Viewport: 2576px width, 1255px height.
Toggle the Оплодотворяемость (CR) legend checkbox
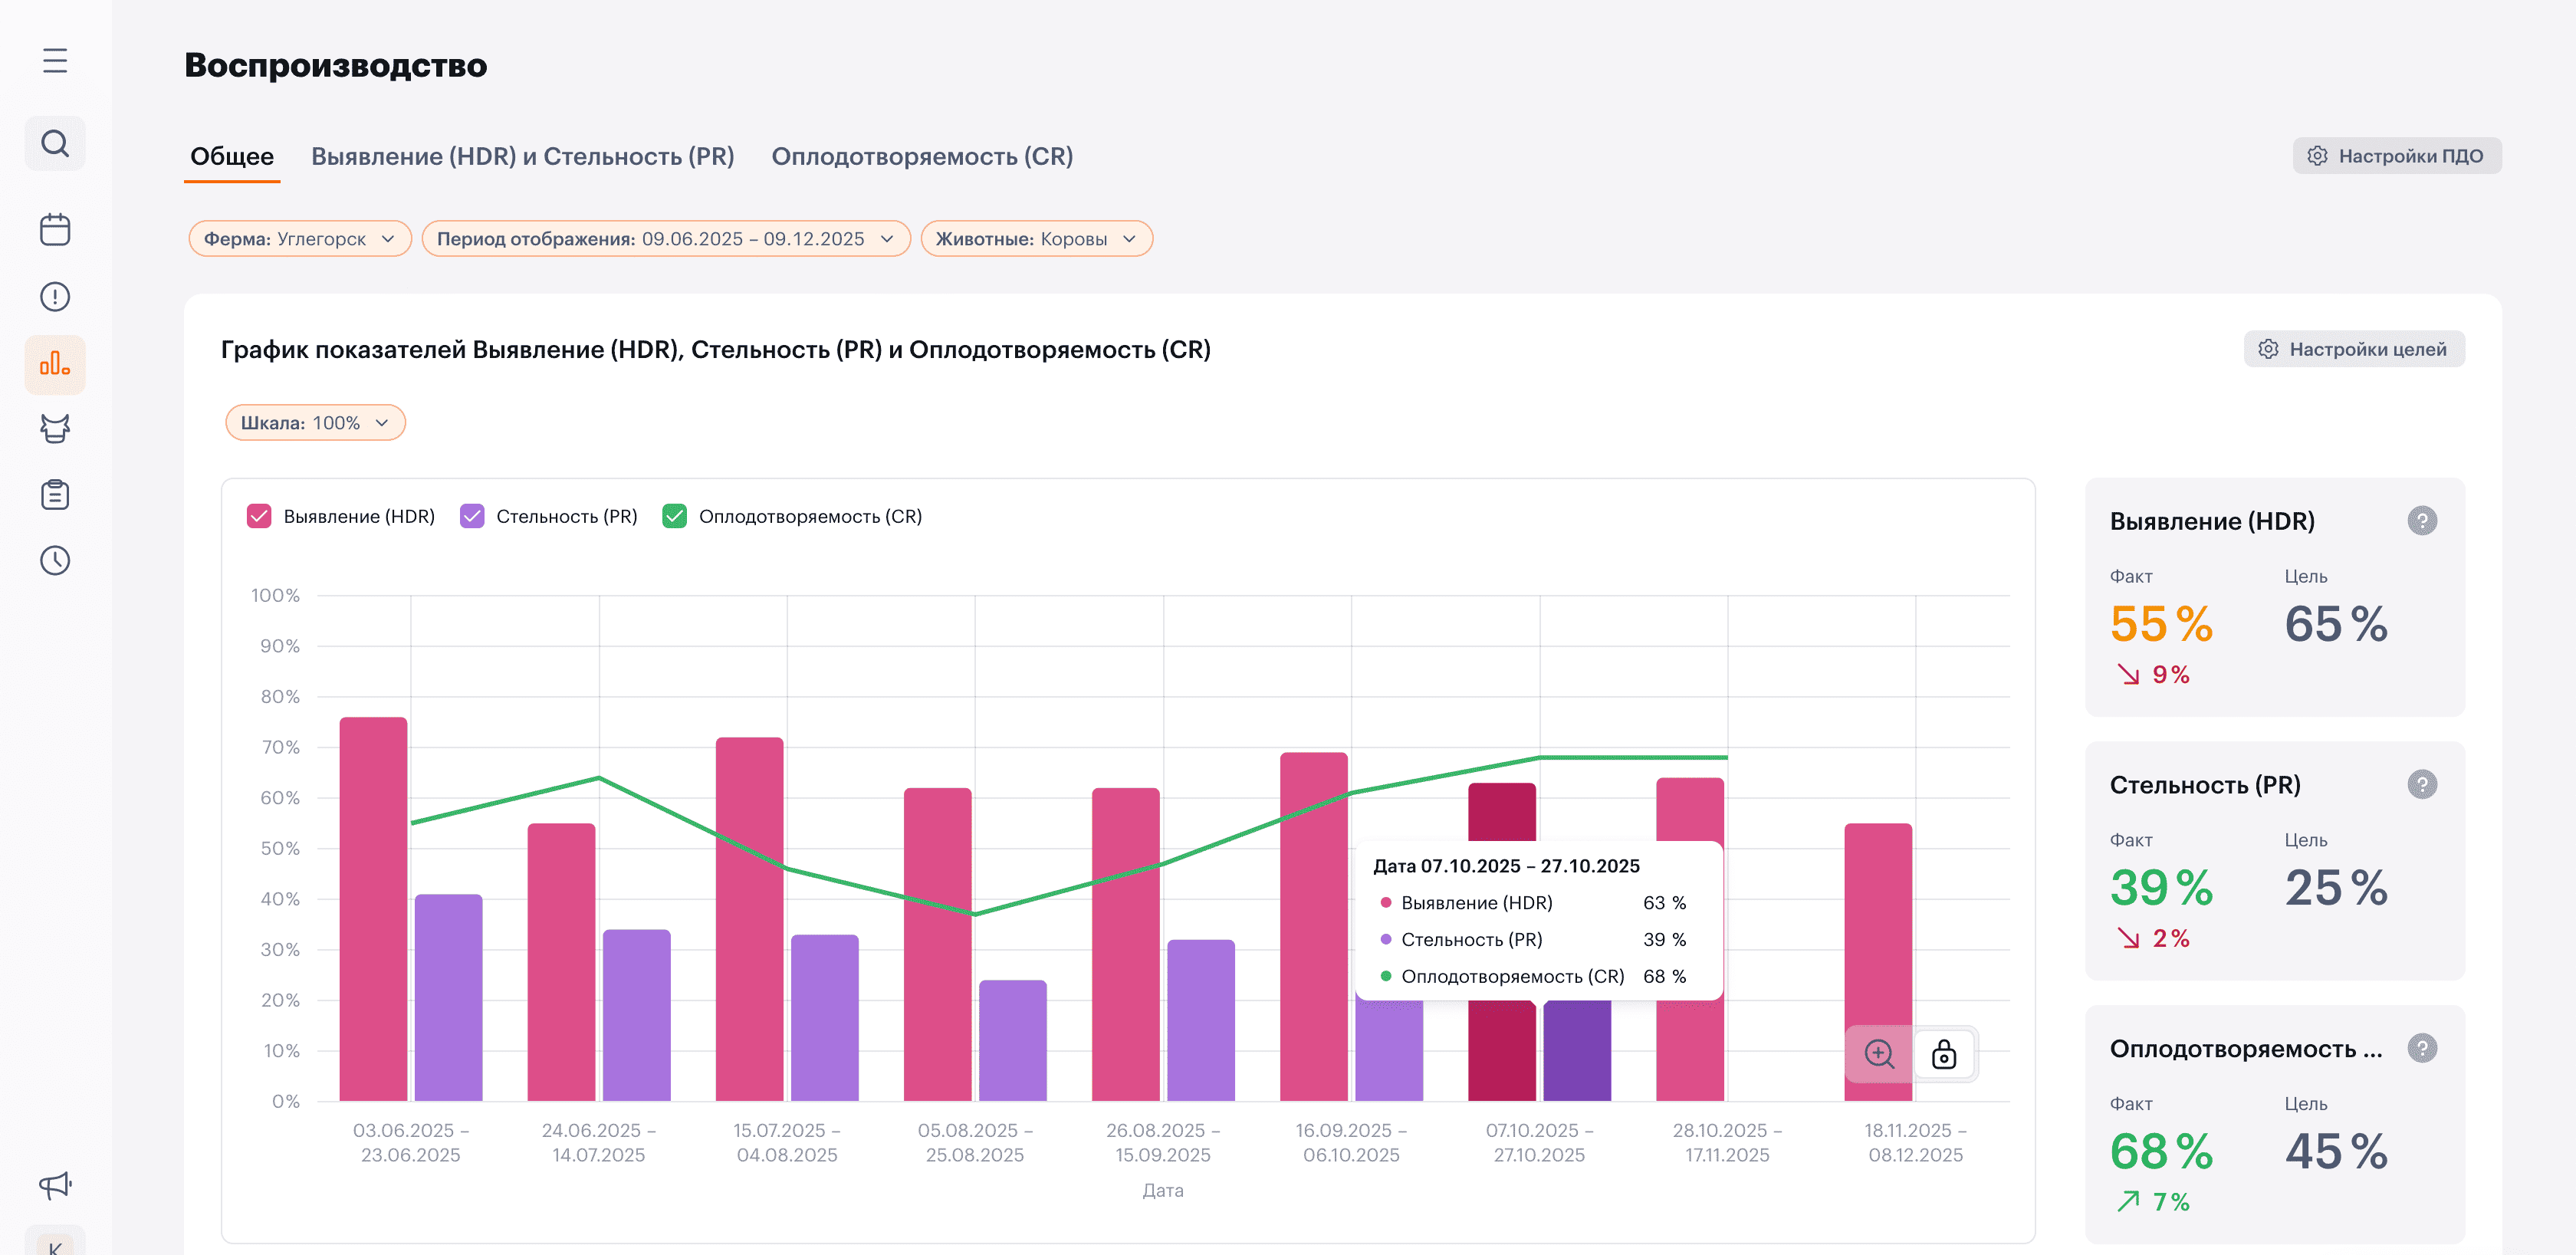(x=675, y=516)
